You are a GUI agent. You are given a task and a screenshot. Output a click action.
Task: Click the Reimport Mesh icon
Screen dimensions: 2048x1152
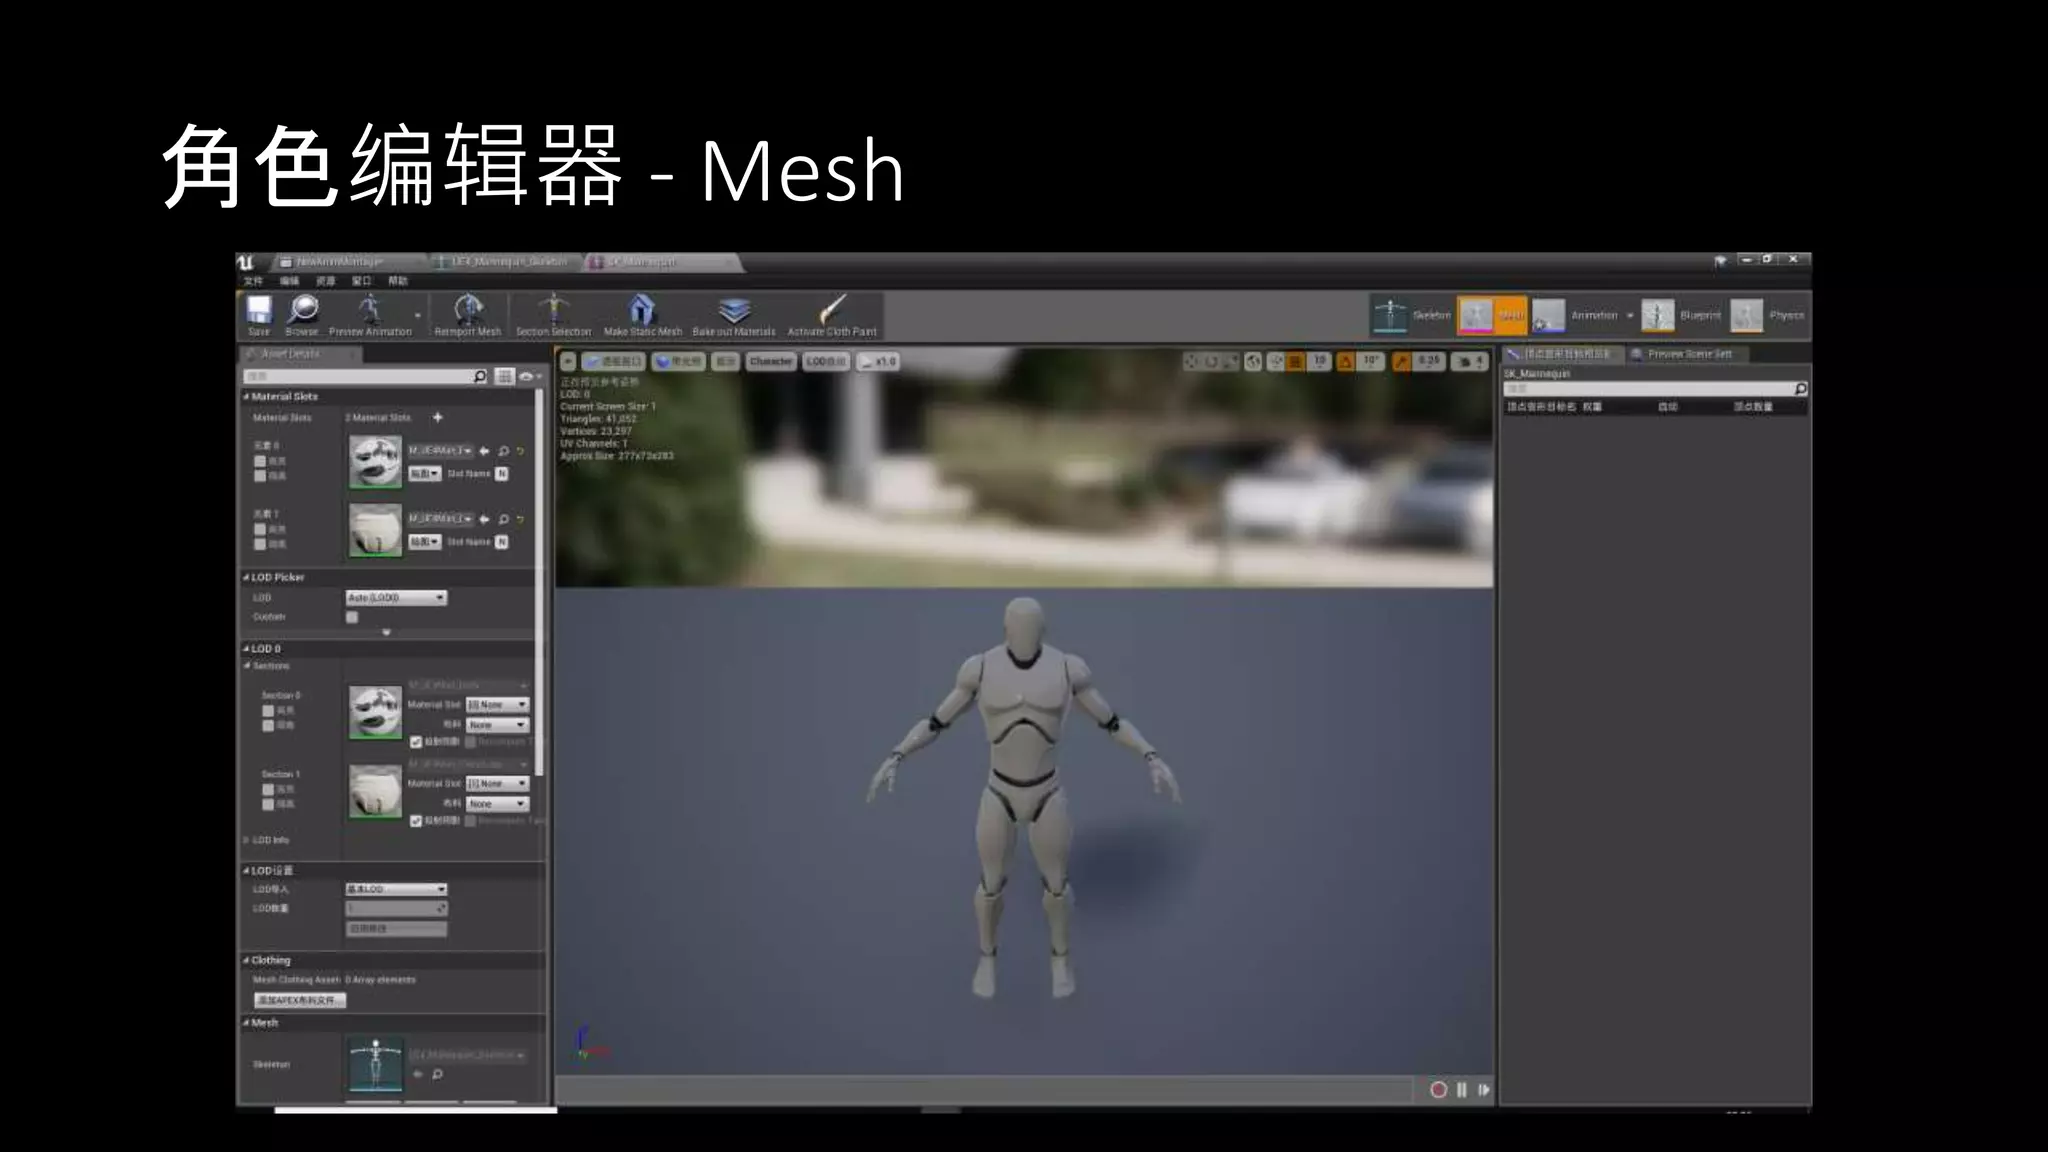click(x=468, y=309)
